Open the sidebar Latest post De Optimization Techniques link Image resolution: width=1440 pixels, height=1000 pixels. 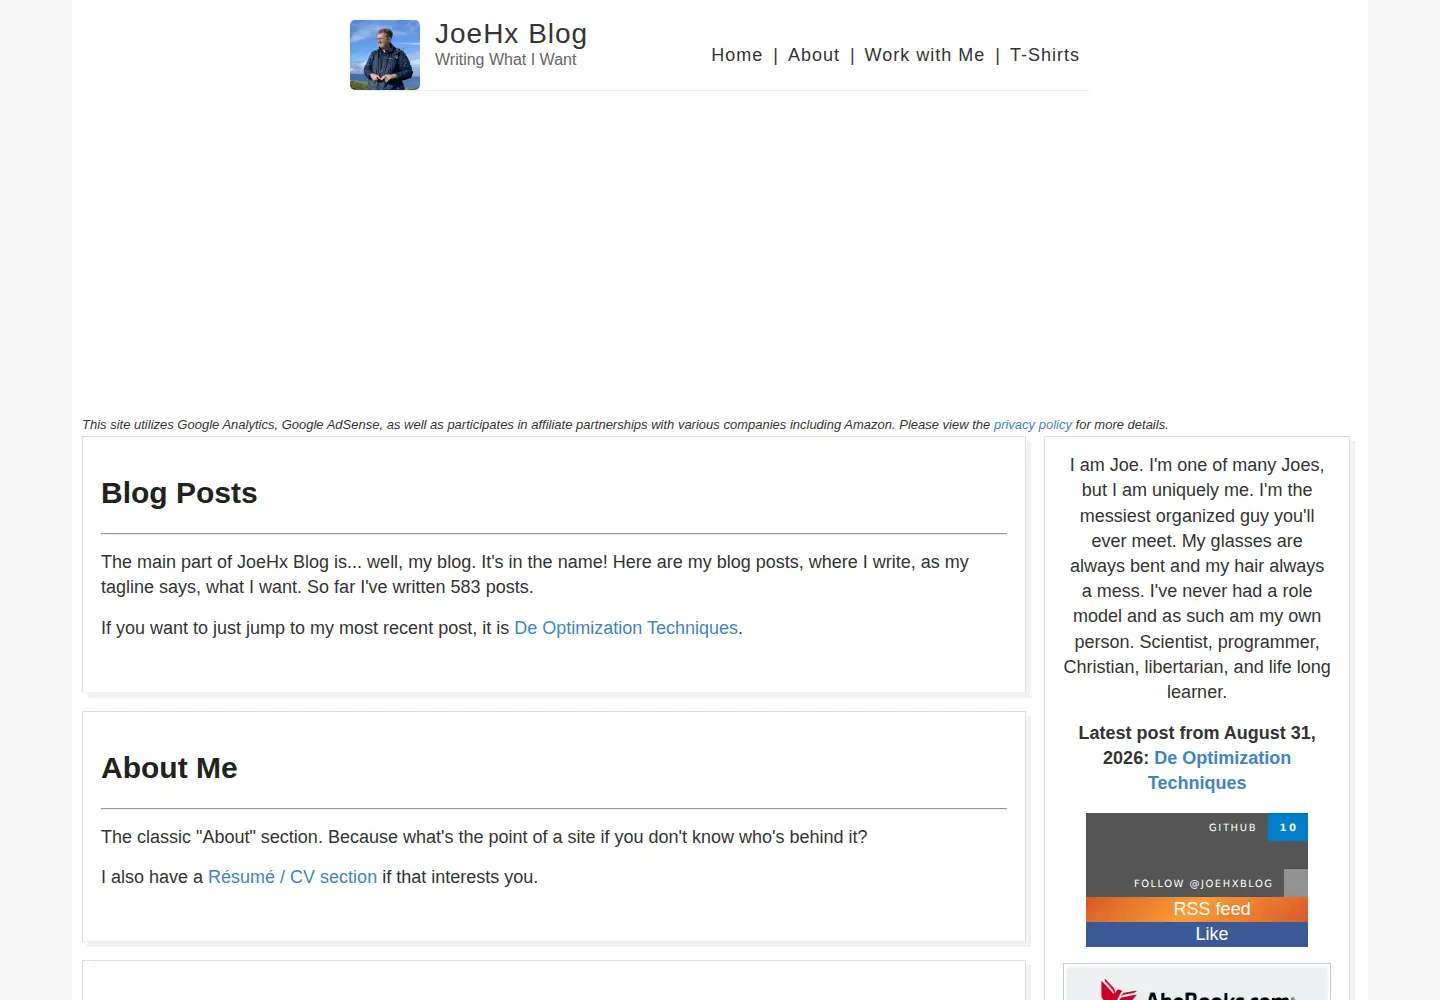point(1218,770)
